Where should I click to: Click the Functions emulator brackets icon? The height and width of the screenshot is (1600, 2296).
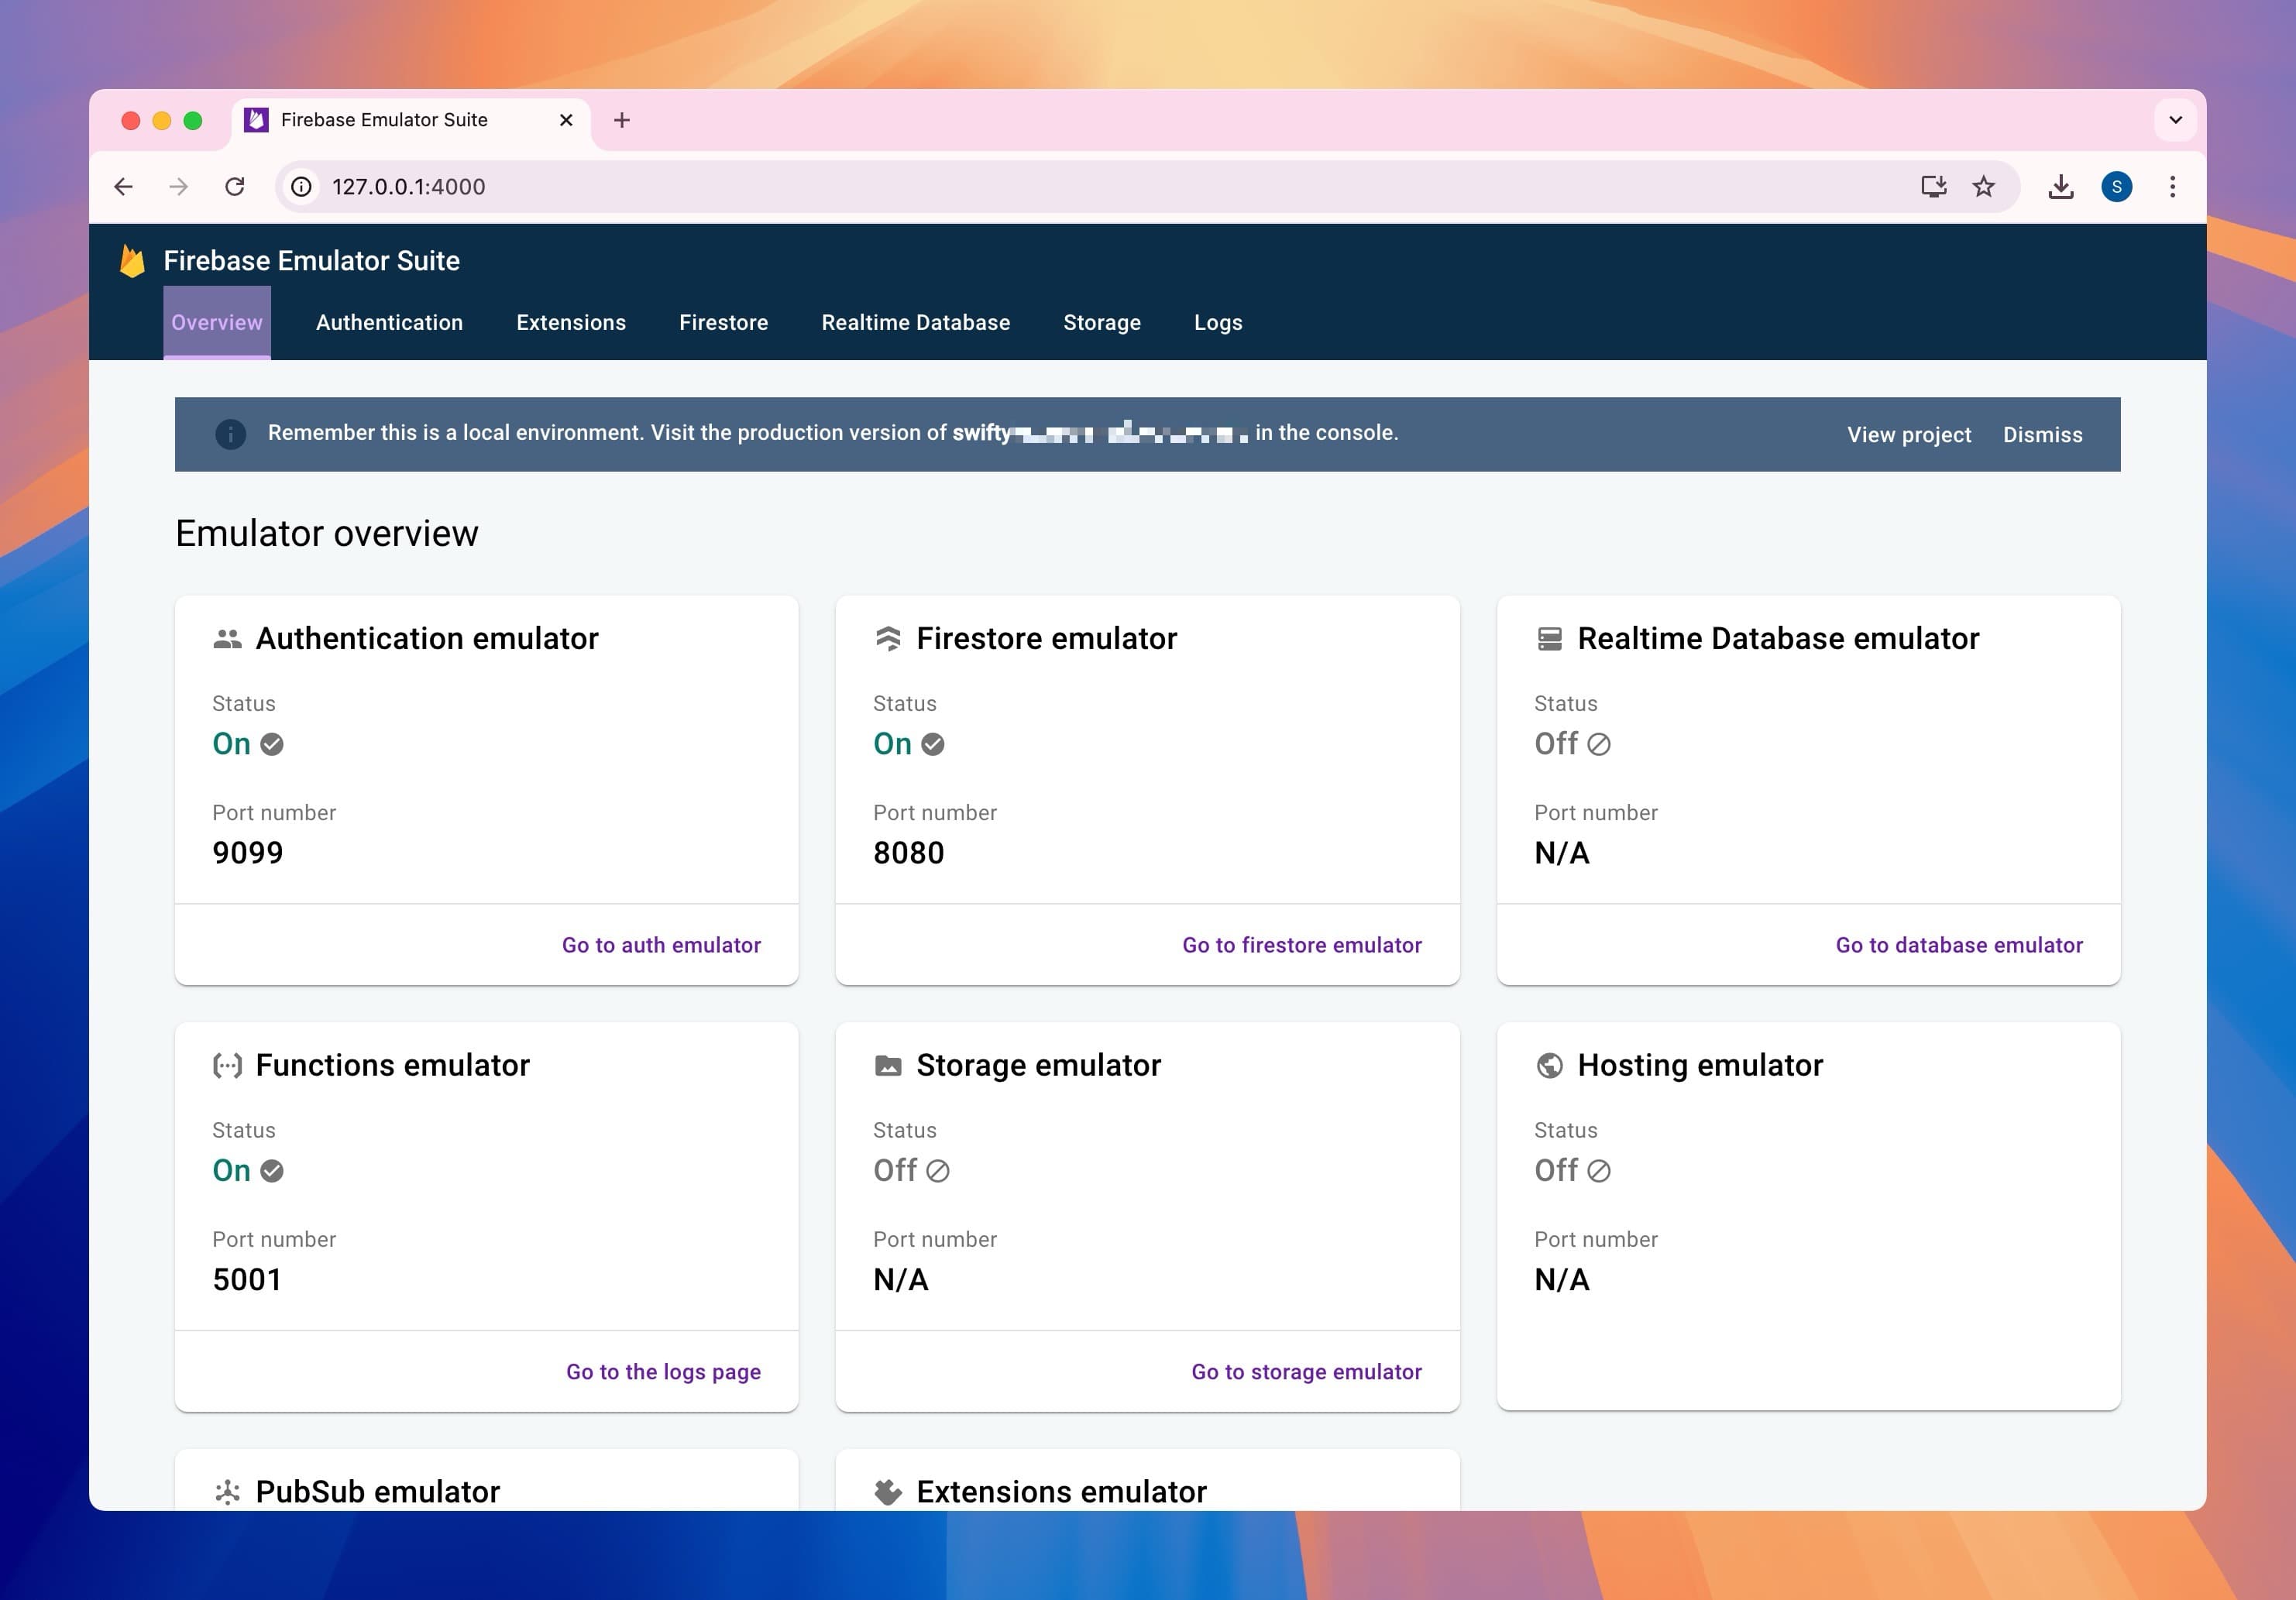pos(227,1064)
